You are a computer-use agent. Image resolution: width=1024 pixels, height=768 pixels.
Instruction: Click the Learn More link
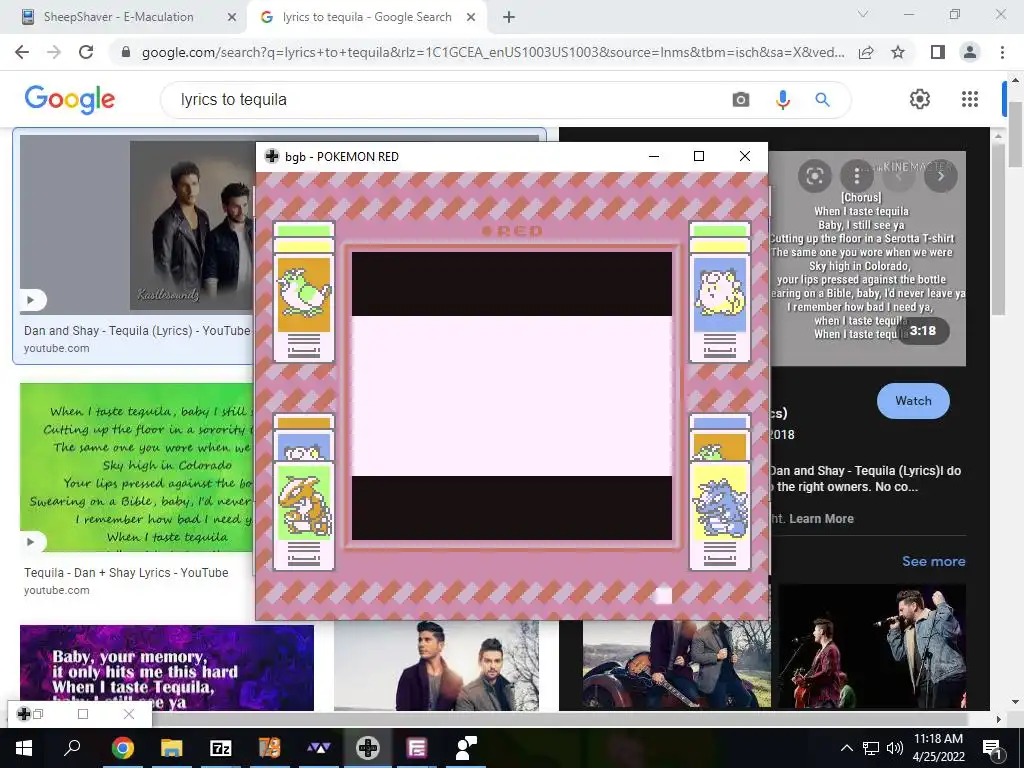(x=821, y=519)
